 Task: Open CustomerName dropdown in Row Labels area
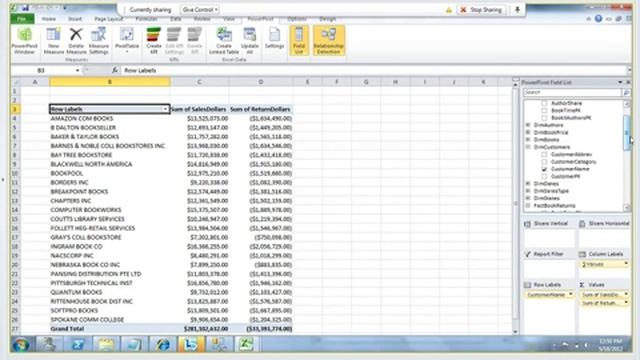coord(571,294)
